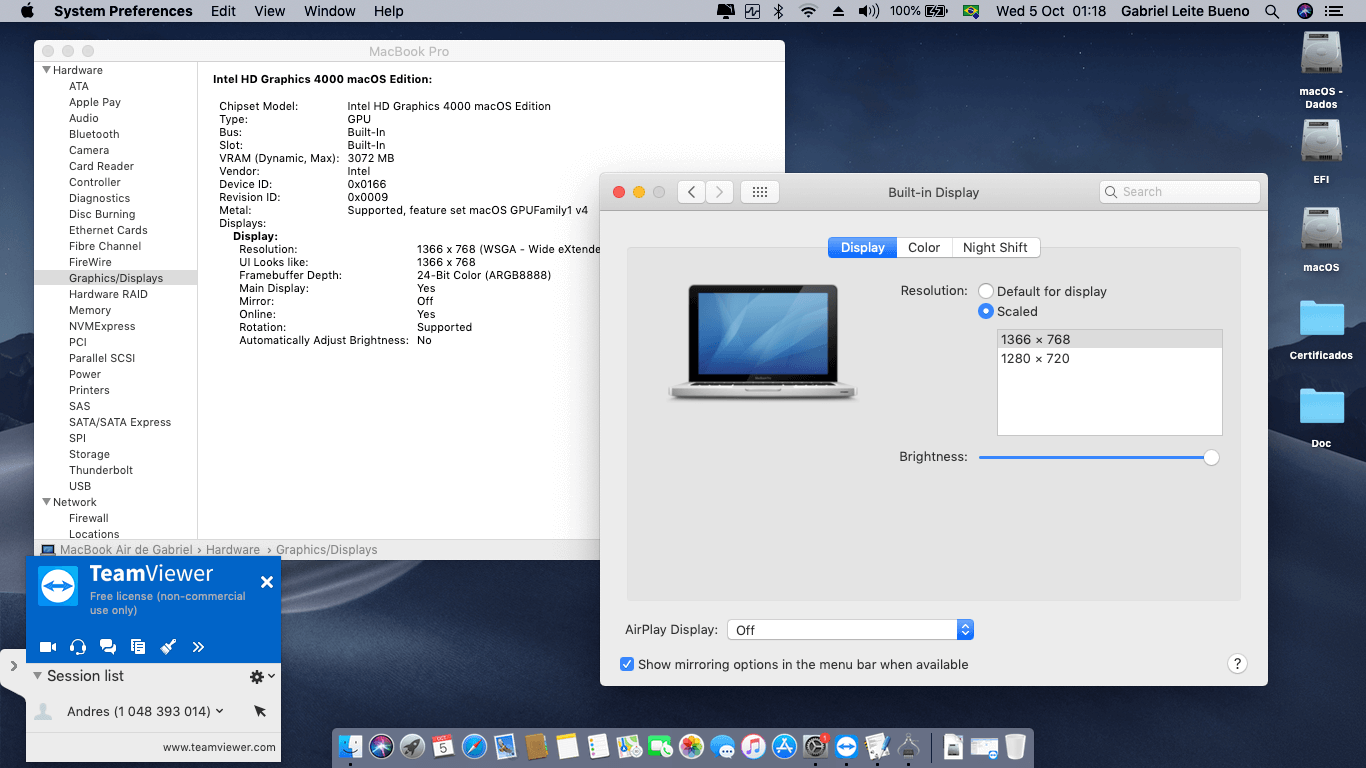Image resolution: width=1366 pixels, height=768 pixels.
Task: Open the View menu
Action: click(270, 11)
